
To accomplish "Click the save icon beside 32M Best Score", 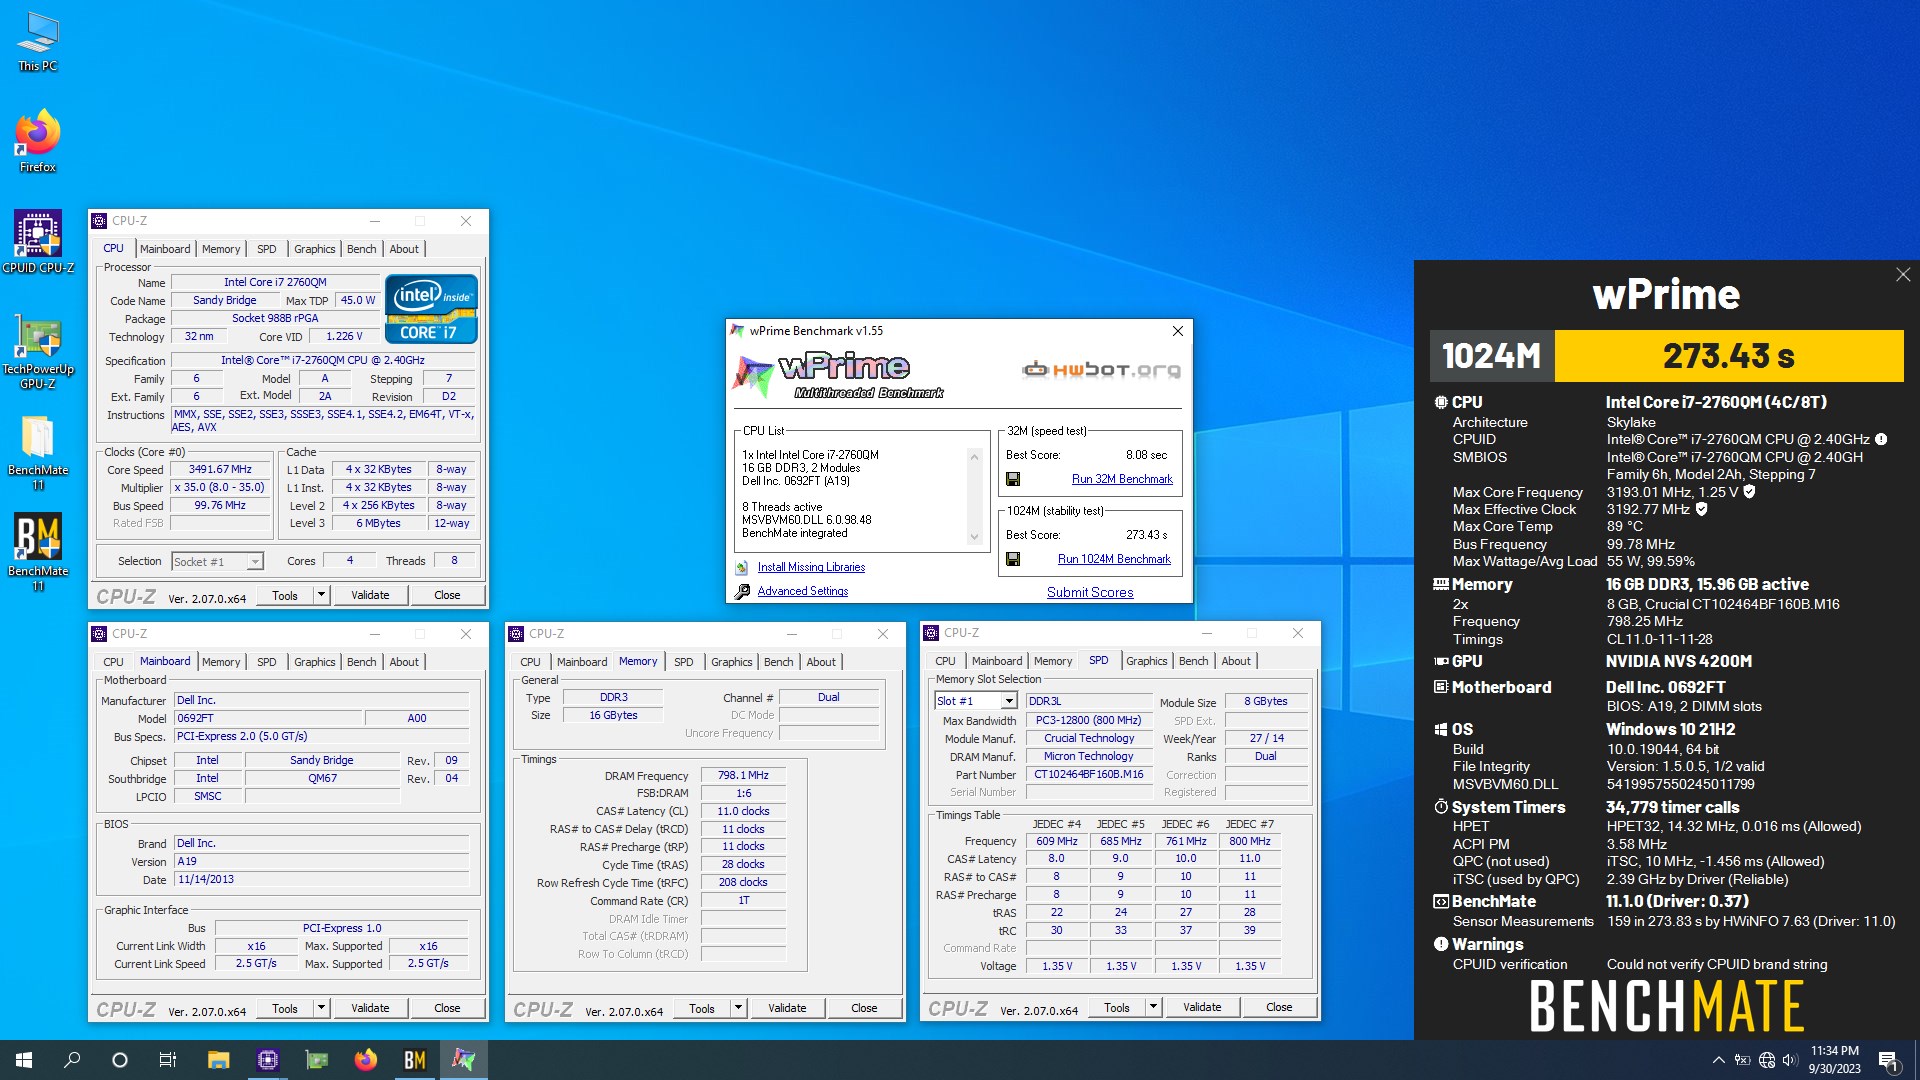I will tap(1013, 479).
